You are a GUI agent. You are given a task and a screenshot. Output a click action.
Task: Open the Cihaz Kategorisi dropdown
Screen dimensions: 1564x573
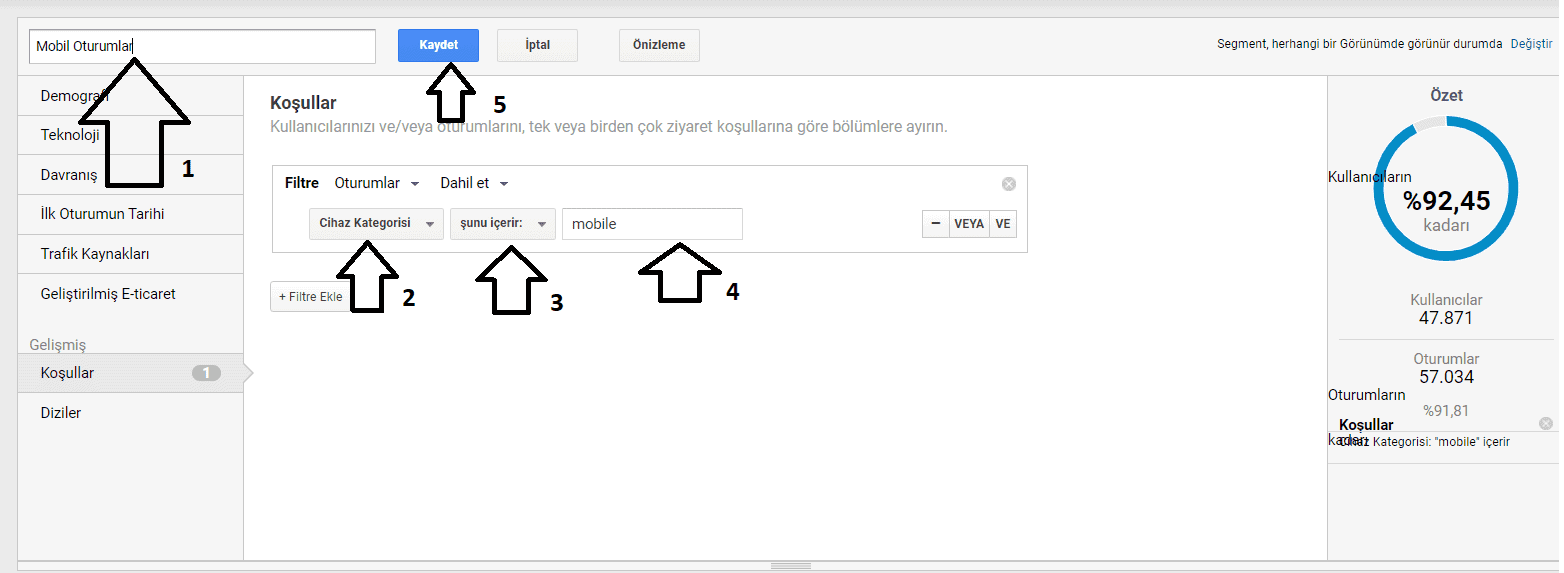375,224
